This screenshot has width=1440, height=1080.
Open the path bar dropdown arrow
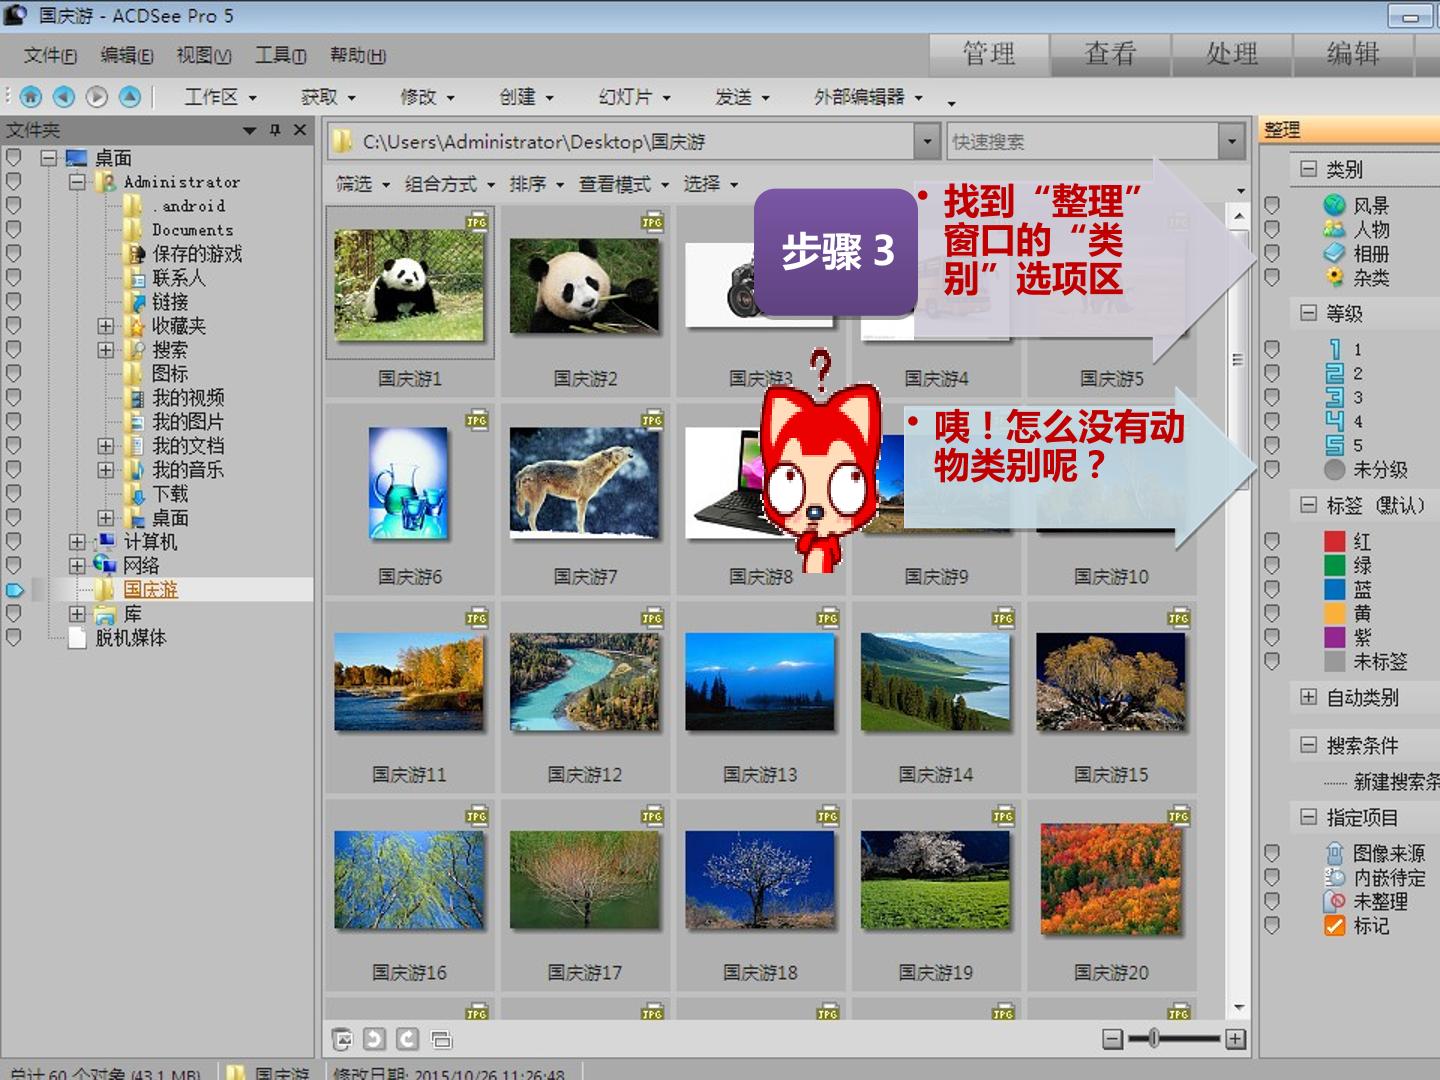point(928,141)
